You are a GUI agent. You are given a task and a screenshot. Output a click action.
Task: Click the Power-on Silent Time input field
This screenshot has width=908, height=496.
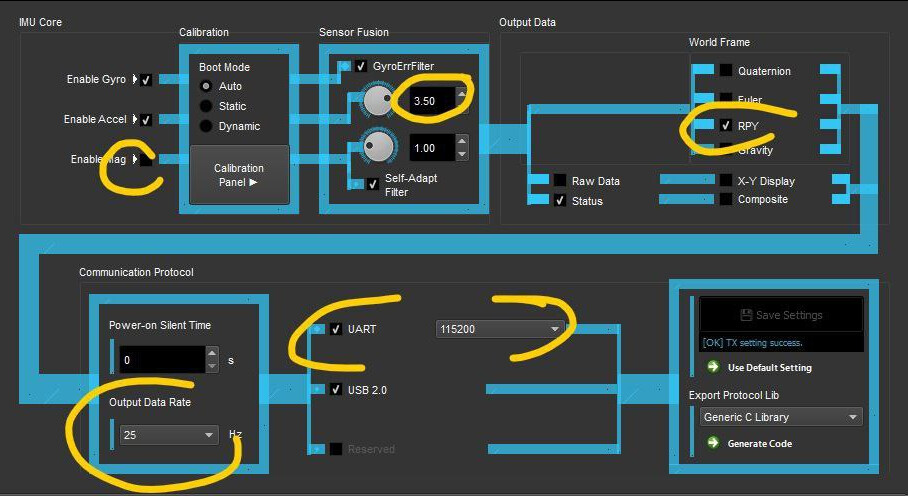point(161,359)
